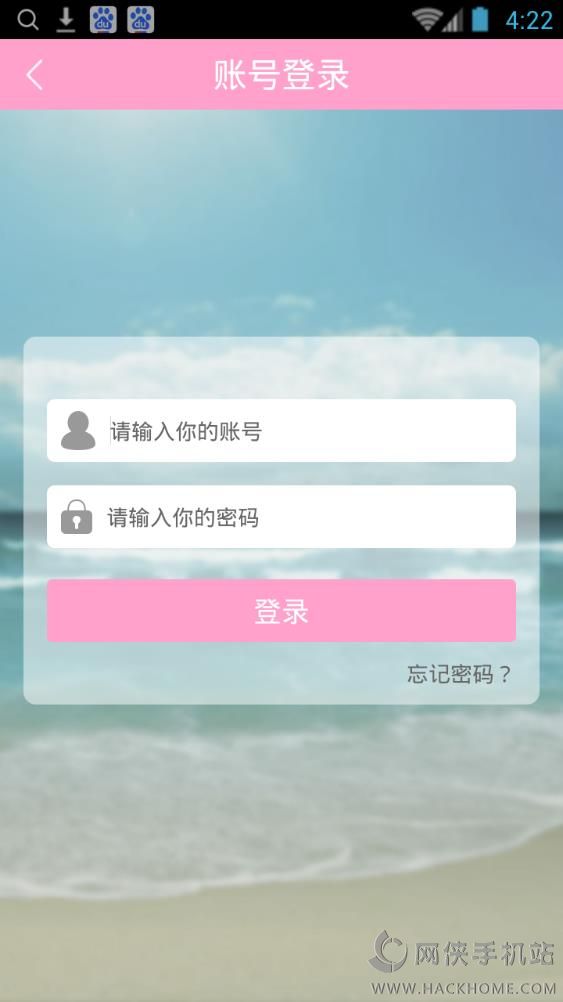Click the user avatar icon in account field
Viewport: 563px width, 1002px height.
point(78,430)
